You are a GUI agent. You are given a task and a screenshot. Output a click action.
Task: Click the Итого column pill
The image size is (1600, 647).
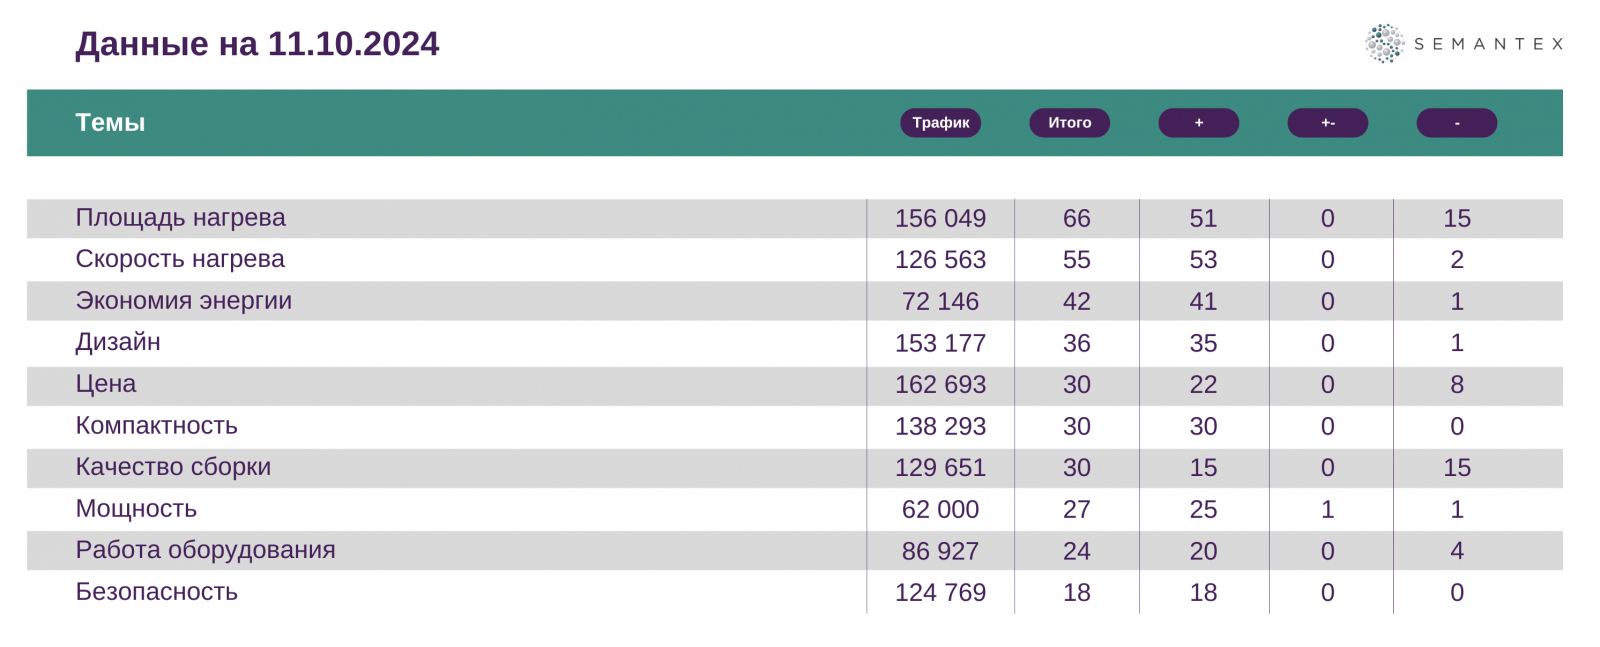pos(1069,123)
